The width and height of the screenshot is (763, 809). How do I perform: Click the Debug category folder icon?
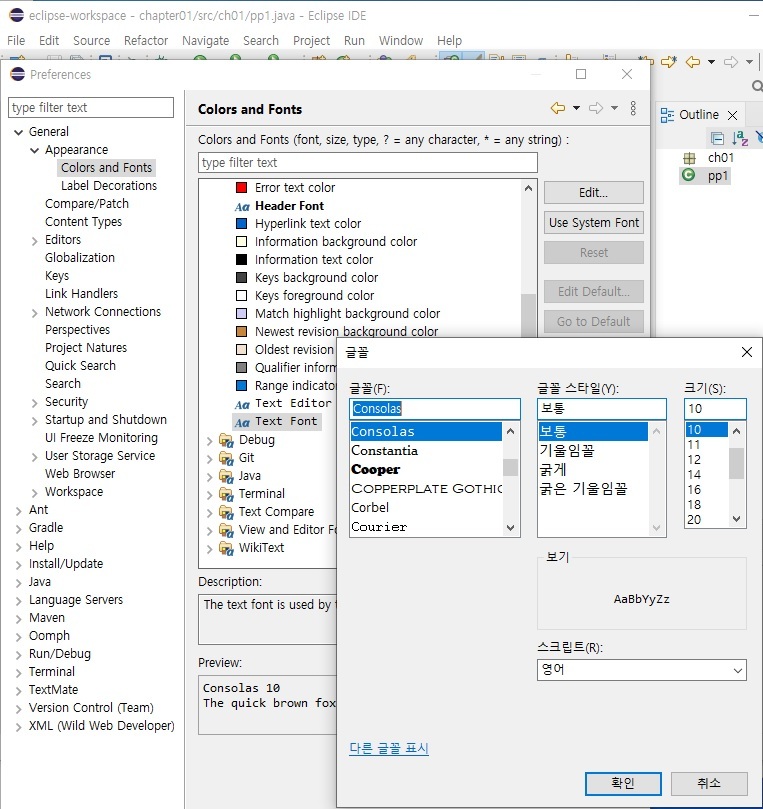point(226,440)
